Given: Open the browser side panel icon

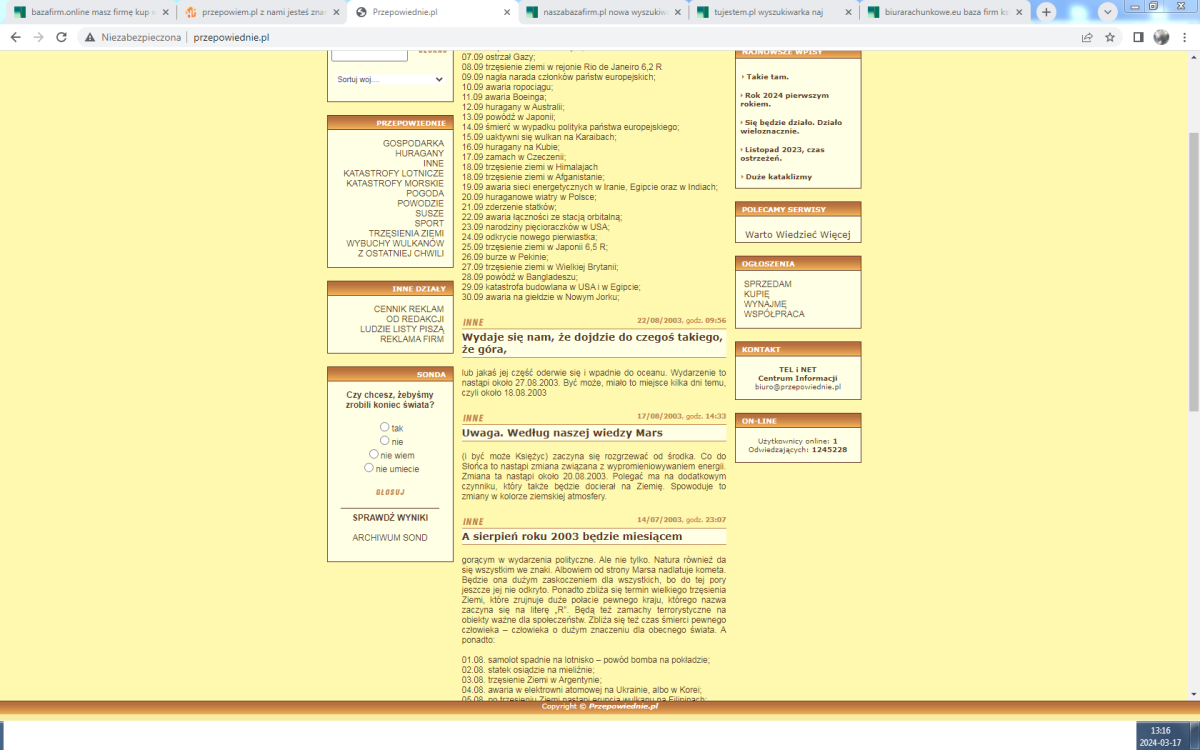Looking at the screenshot, I should 1138,37.
